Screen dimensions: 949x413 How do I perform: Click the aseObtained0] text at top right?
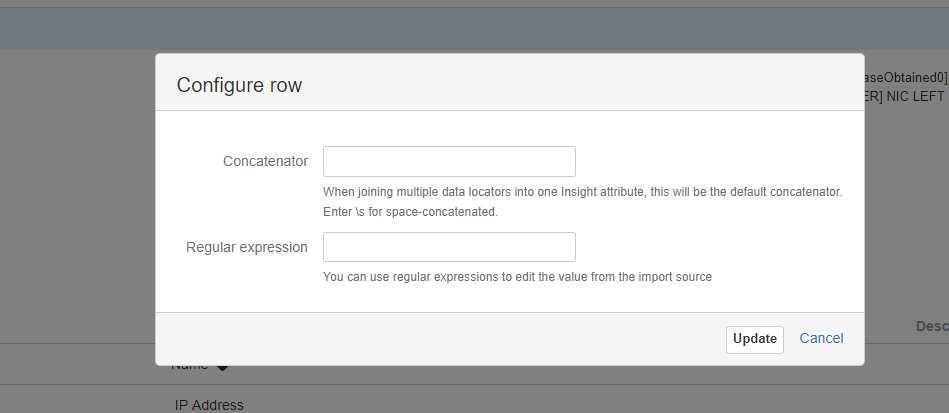[906, 77]
